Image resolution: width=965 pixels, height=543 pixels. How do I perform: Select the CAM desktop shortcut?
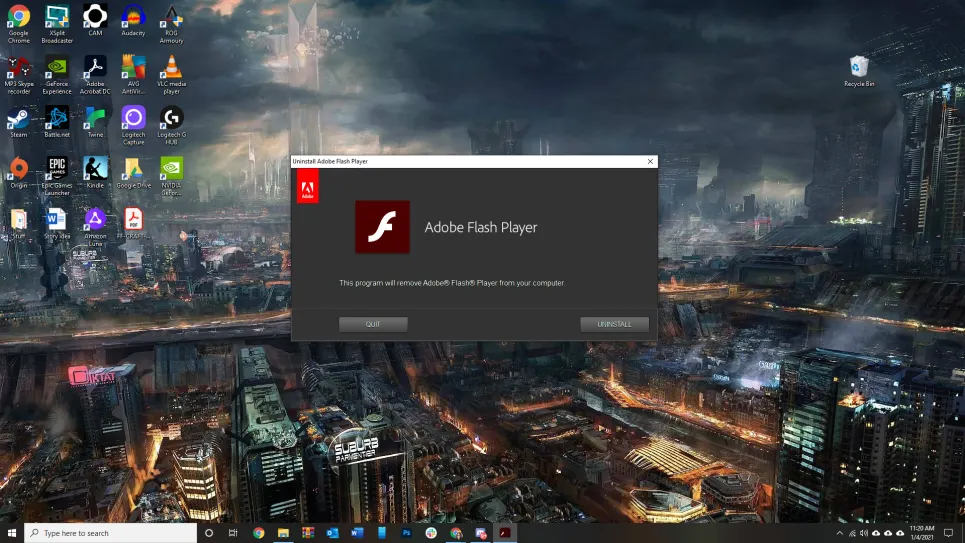(x=95, y=20)
